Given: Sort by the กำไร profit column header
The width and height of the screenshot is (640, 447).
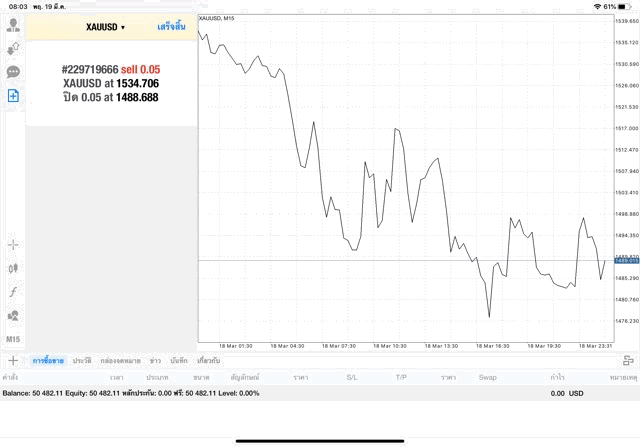Looking at the screenshot, I should pyautogui.click(x=556, y=377).
